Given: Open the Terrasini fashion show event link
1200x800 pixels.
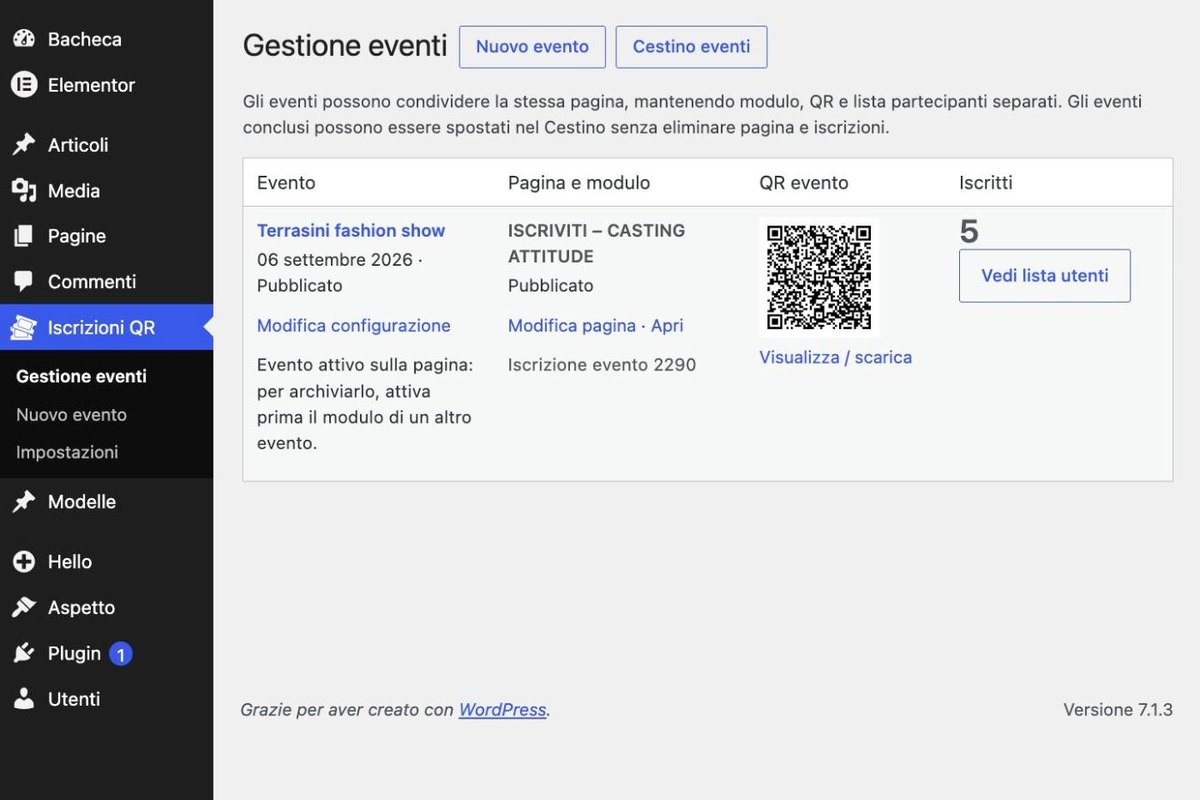Looking at the screenshot, I should pyautogui.click(x=351, y=230).
